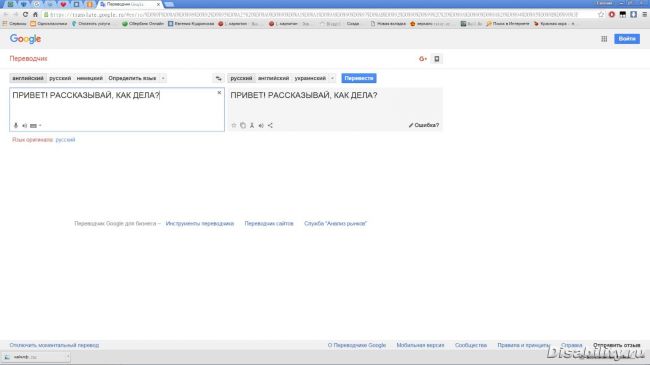
Task: Bookmark this page with star
Action: pyautogui.click(x=601, y=15)
